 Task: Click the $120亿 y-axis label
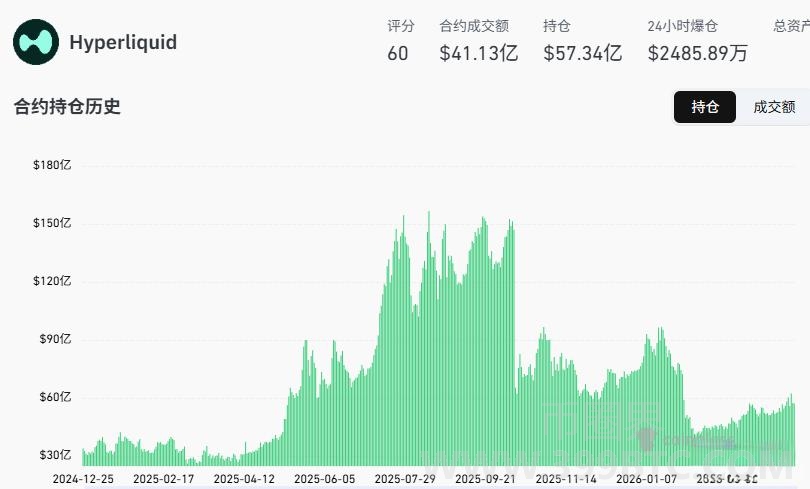[x=52, y=281]
